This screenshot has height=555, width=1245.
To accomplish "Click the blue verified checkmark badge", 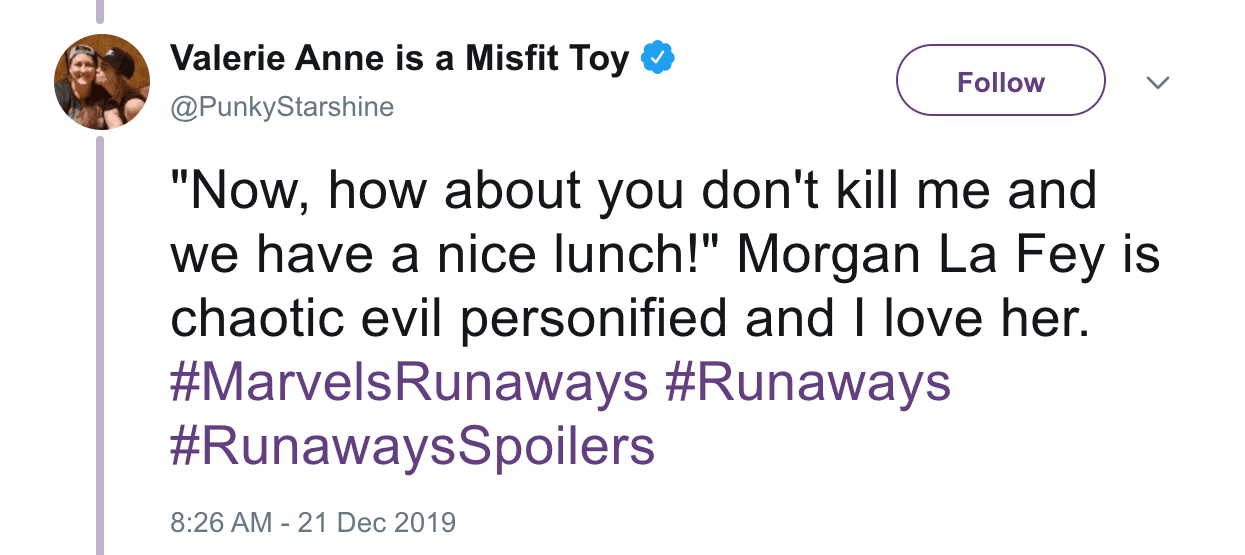I will pyautogui.click(x=657, y=60).
